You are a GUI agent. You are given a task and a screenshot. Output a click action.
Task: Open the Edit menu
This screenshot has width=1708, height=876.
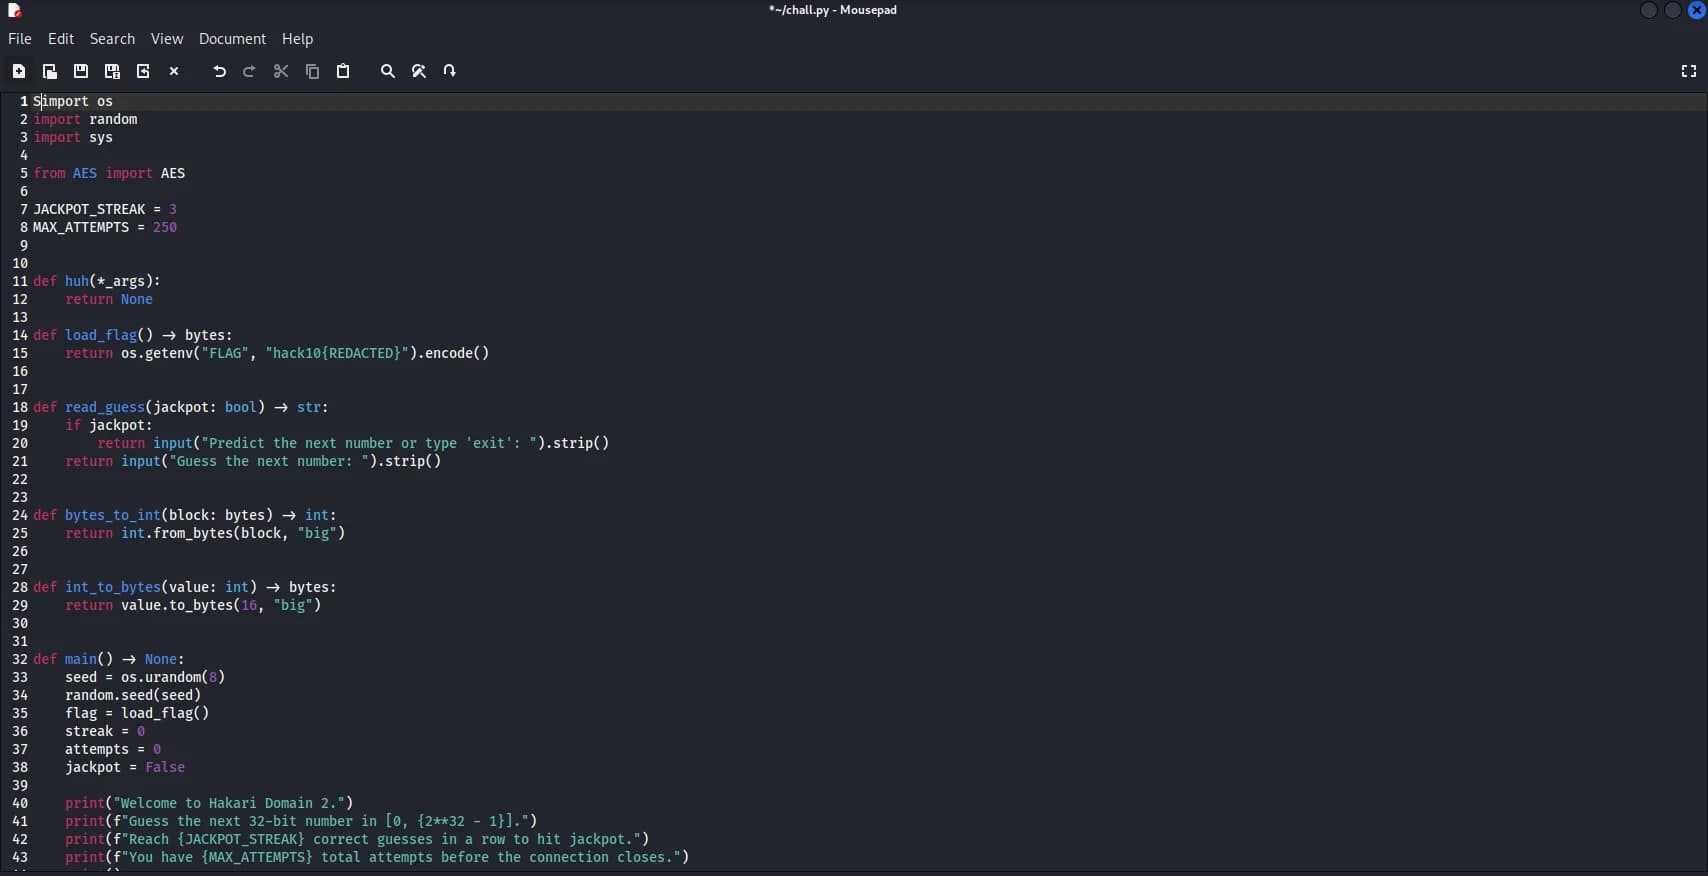click(61, 39)
